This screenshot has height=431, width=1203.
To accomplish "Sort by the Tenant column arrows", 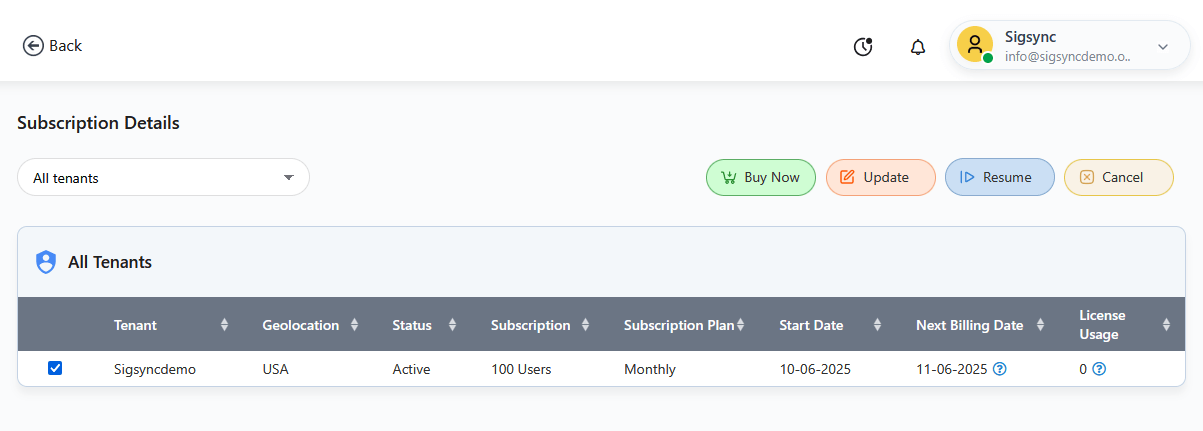I will pos(224,325).
